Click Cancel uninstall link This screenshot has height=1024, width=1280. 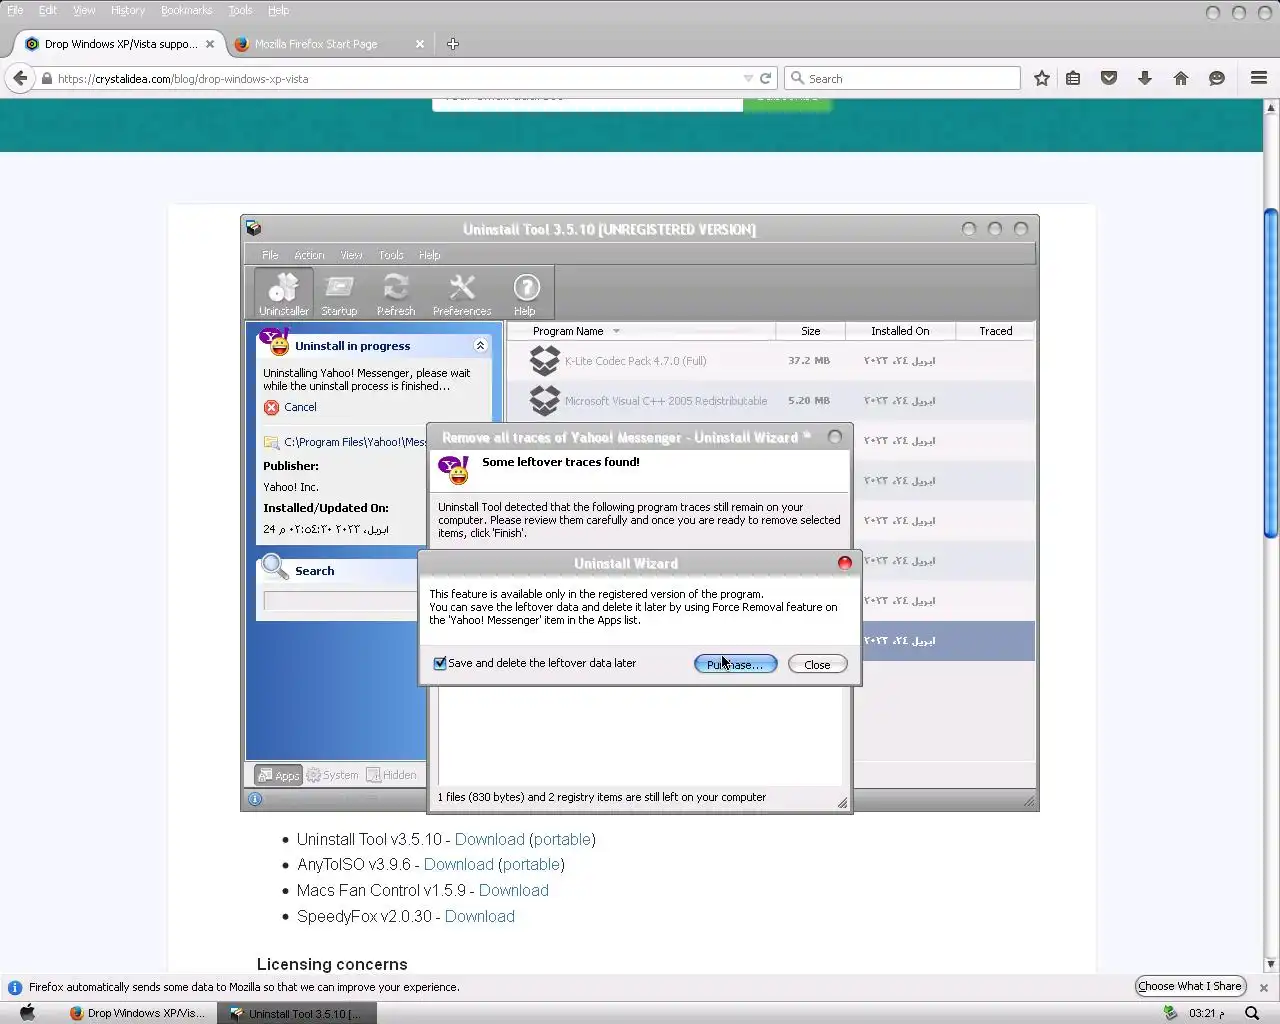(300, 407)
